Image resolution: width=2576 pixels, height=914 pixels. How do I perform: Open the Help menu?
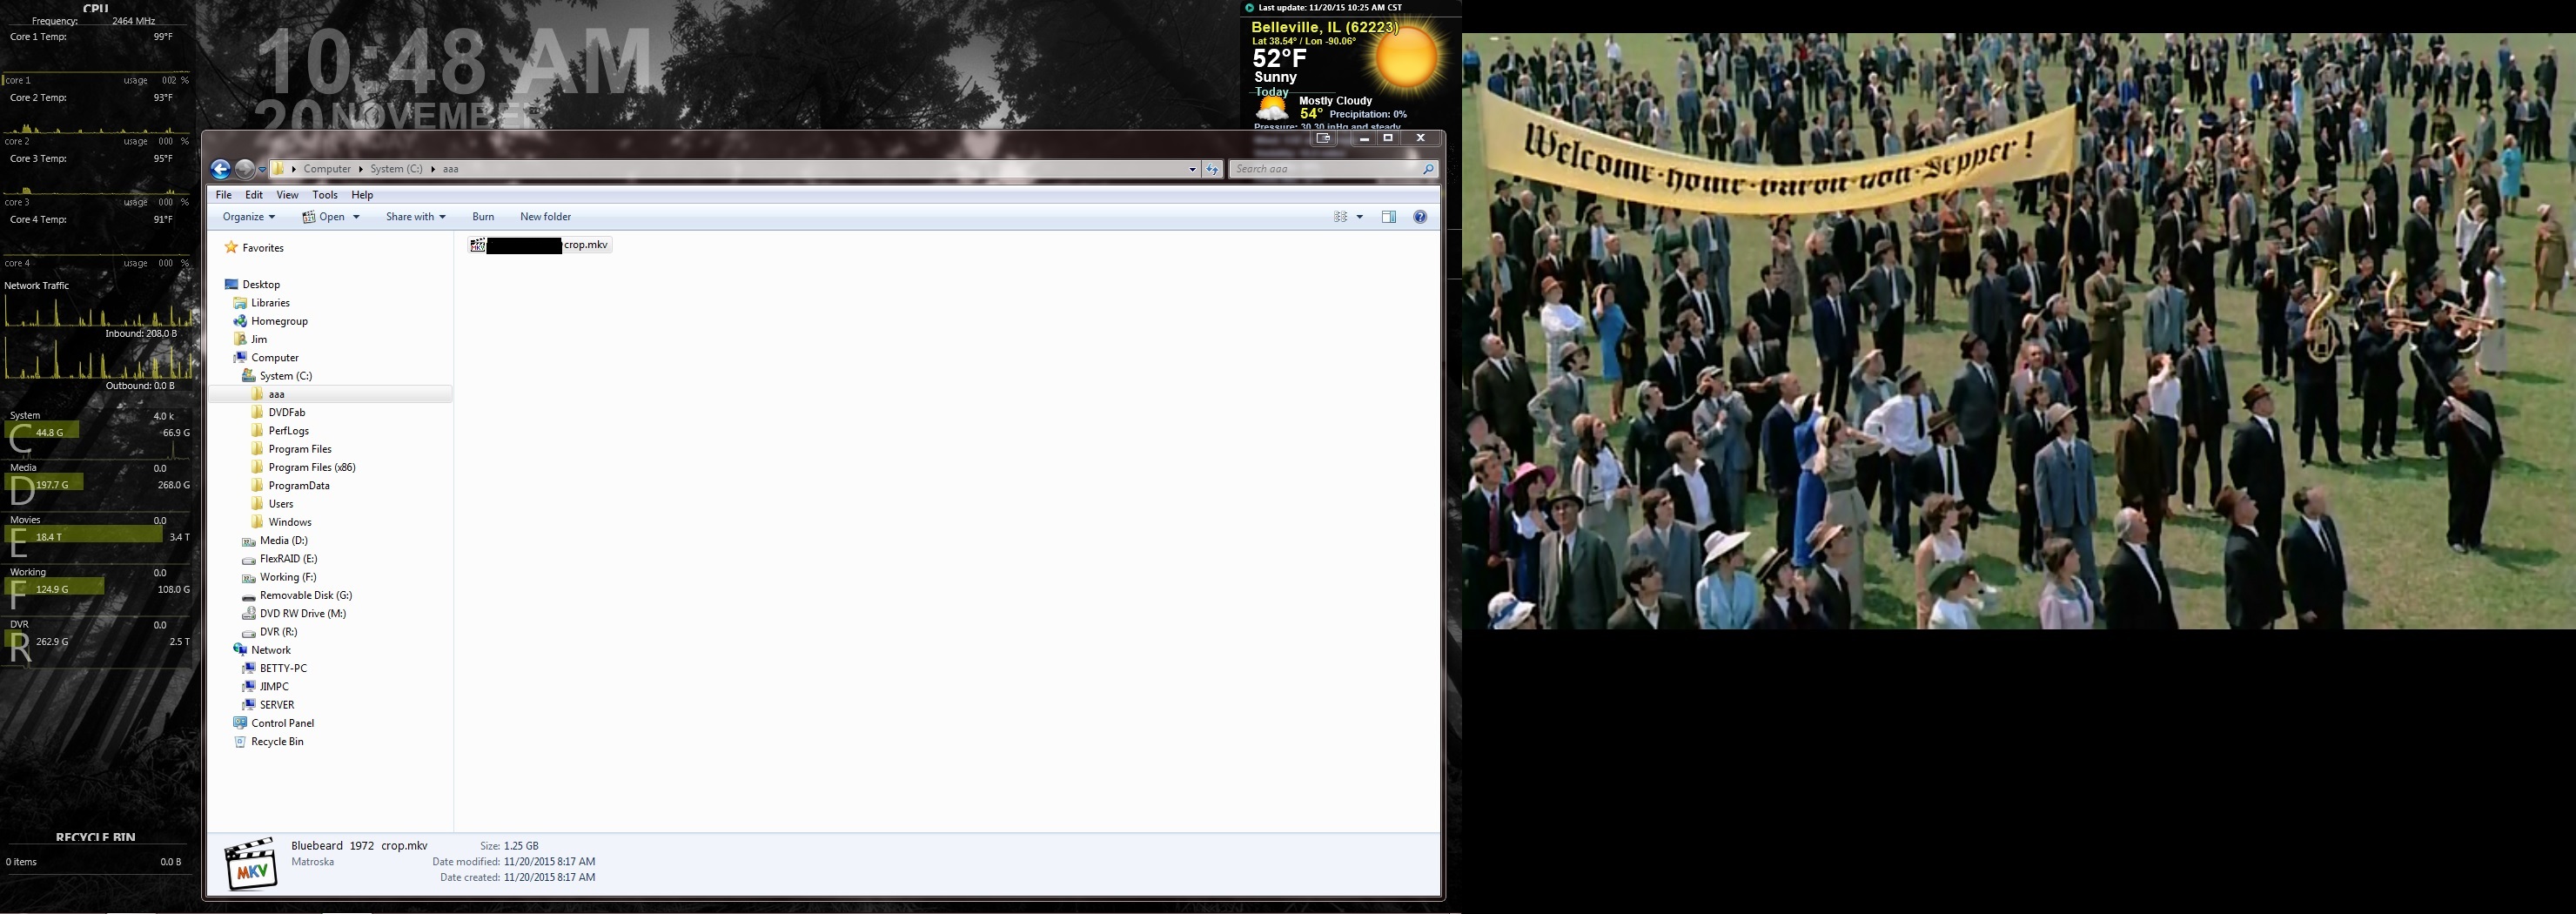362,195
